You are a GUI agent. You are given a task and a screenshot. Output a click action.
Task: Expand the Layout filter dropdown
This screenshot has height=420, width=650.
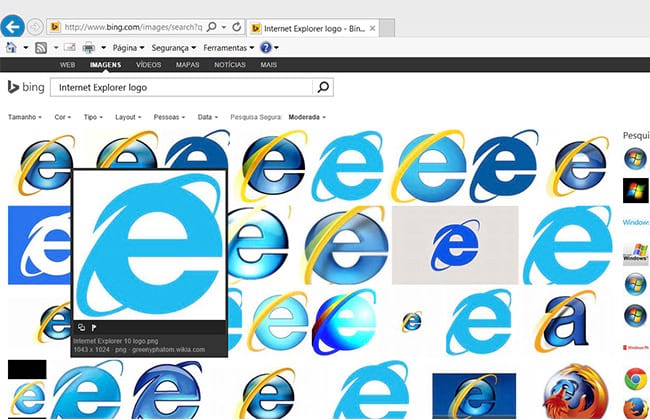(x=128, y=117)
